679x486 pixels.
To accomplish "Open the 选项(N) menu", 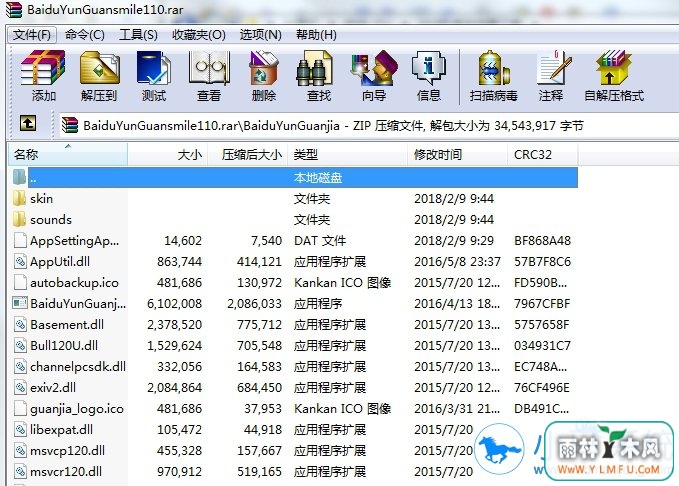I will click(261, 35).
